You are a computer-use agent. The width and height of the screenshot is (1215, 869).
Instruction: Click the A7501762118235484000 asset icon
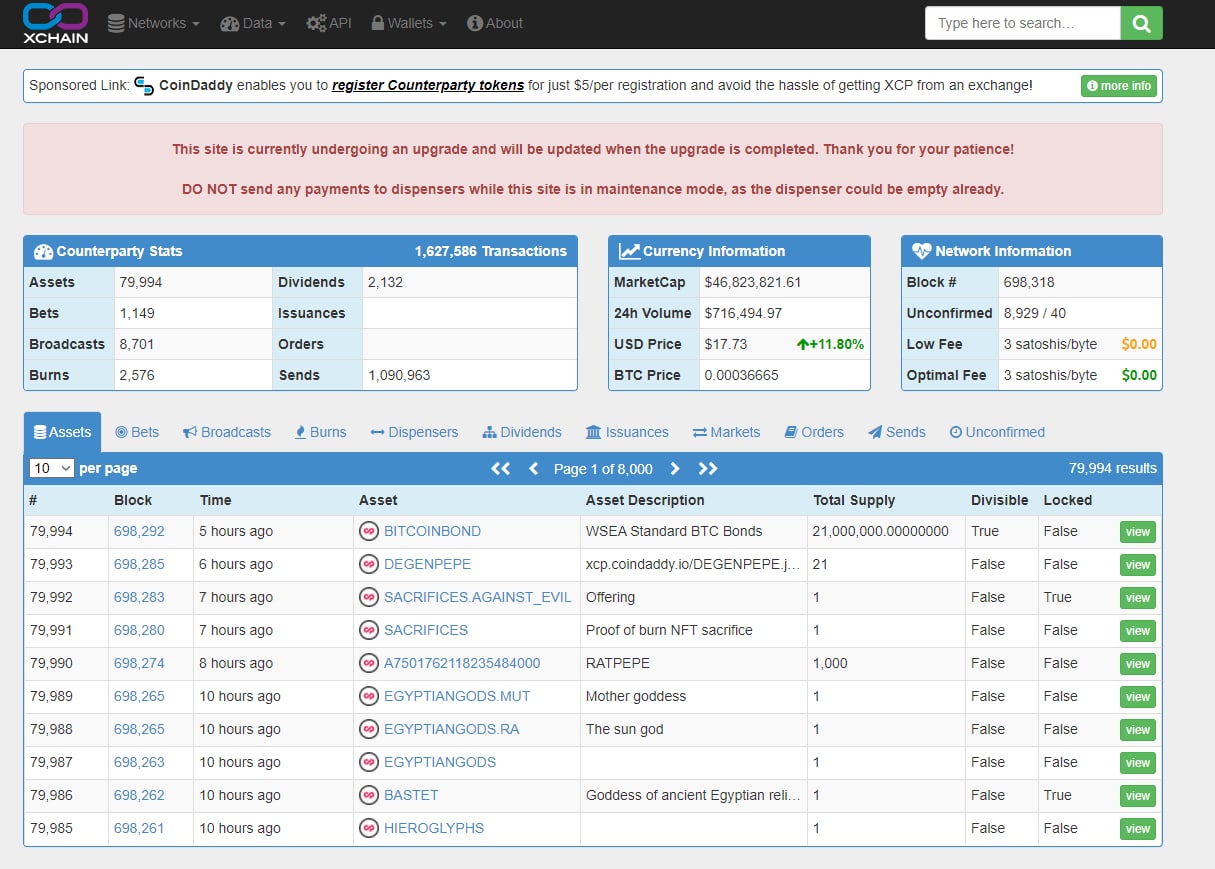coord(369,663)
